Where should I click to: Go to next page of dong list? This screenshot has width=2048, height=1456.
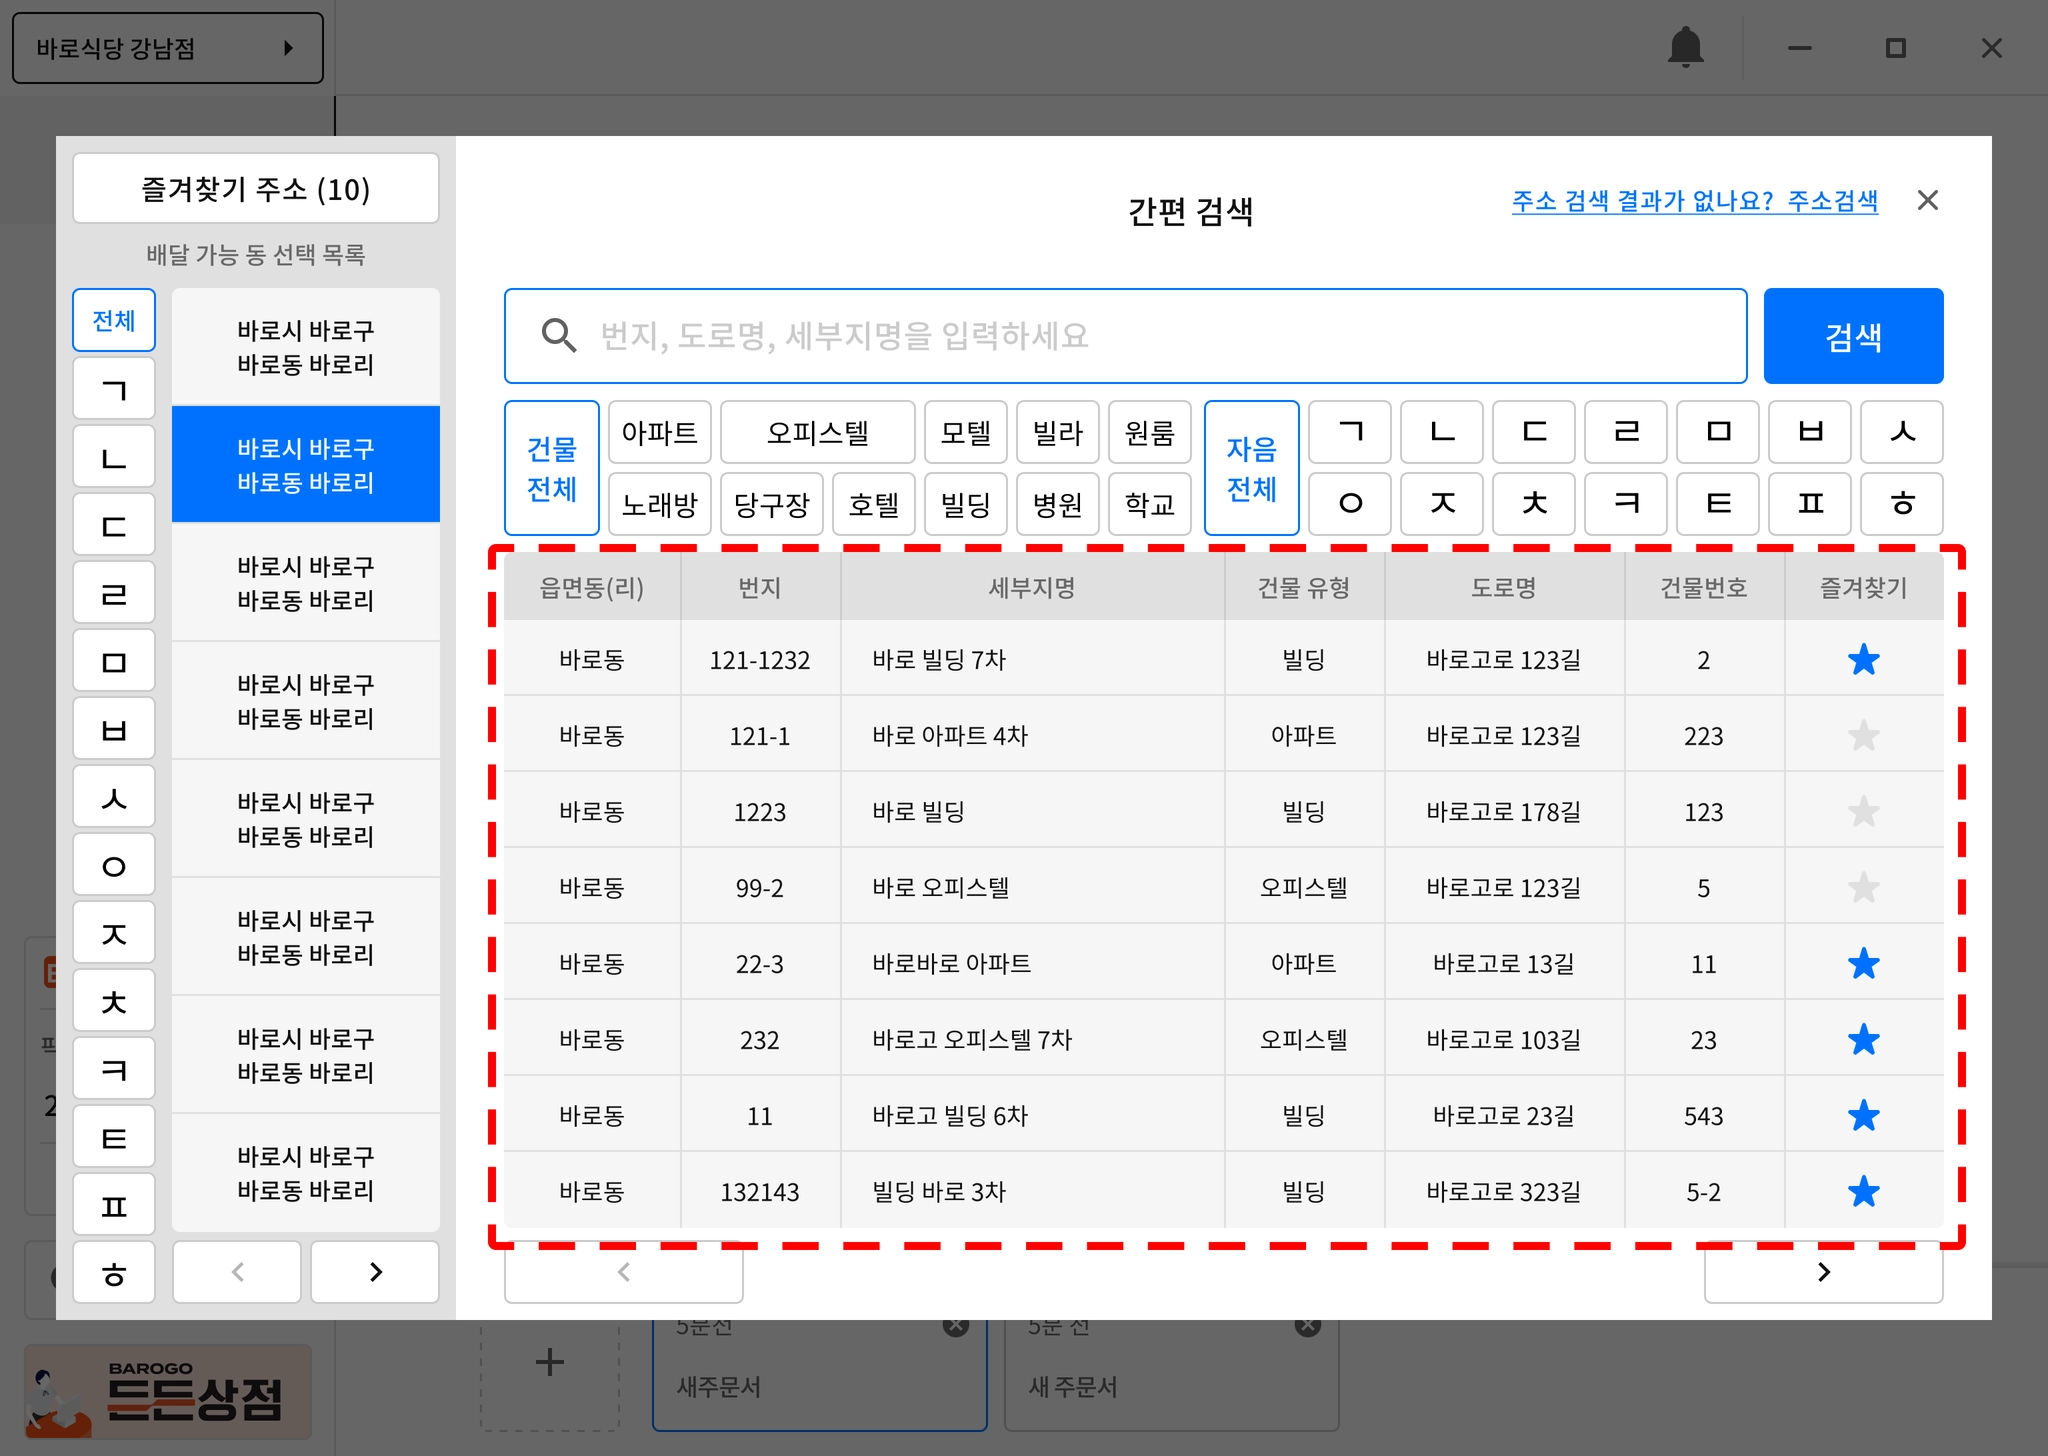click(x=375, y=1272)
